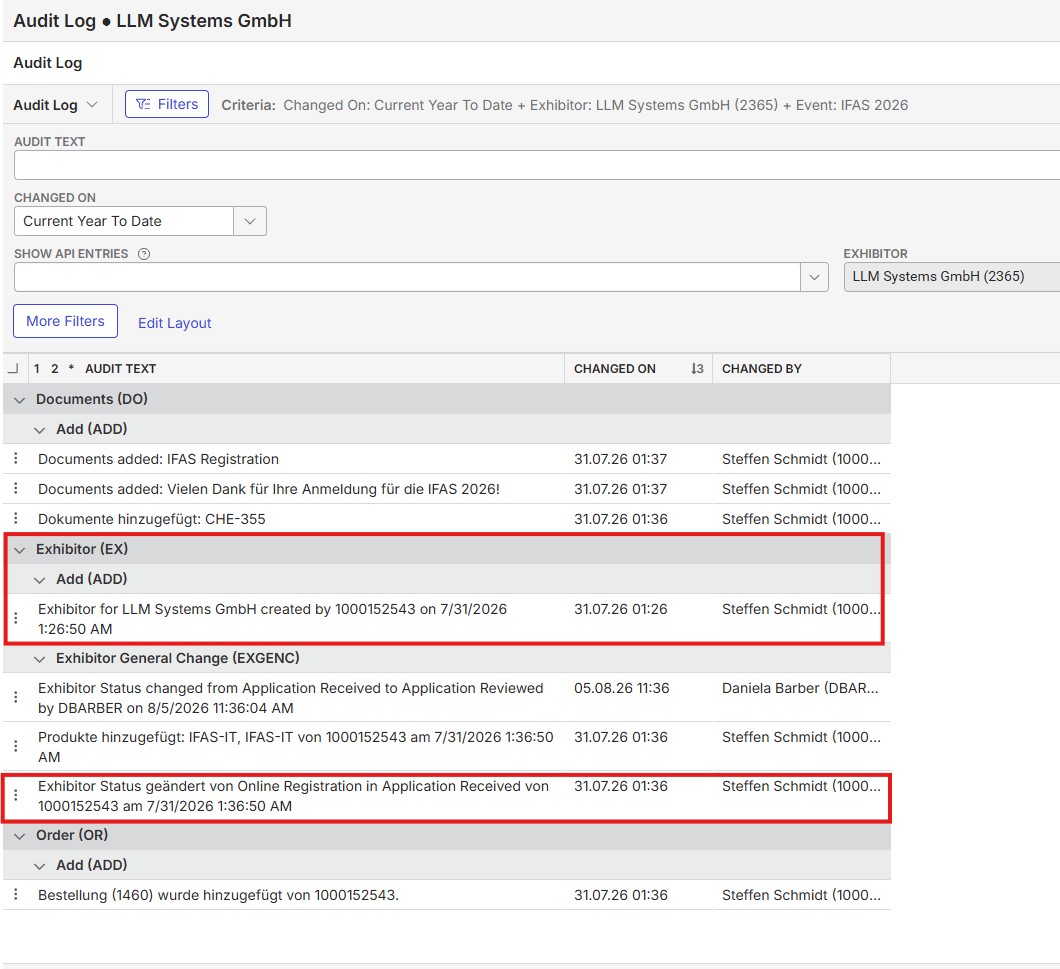Click into the Audit Text input field
The width and height of the screenshot is (1060, 969).
click(x=537, y=165)
